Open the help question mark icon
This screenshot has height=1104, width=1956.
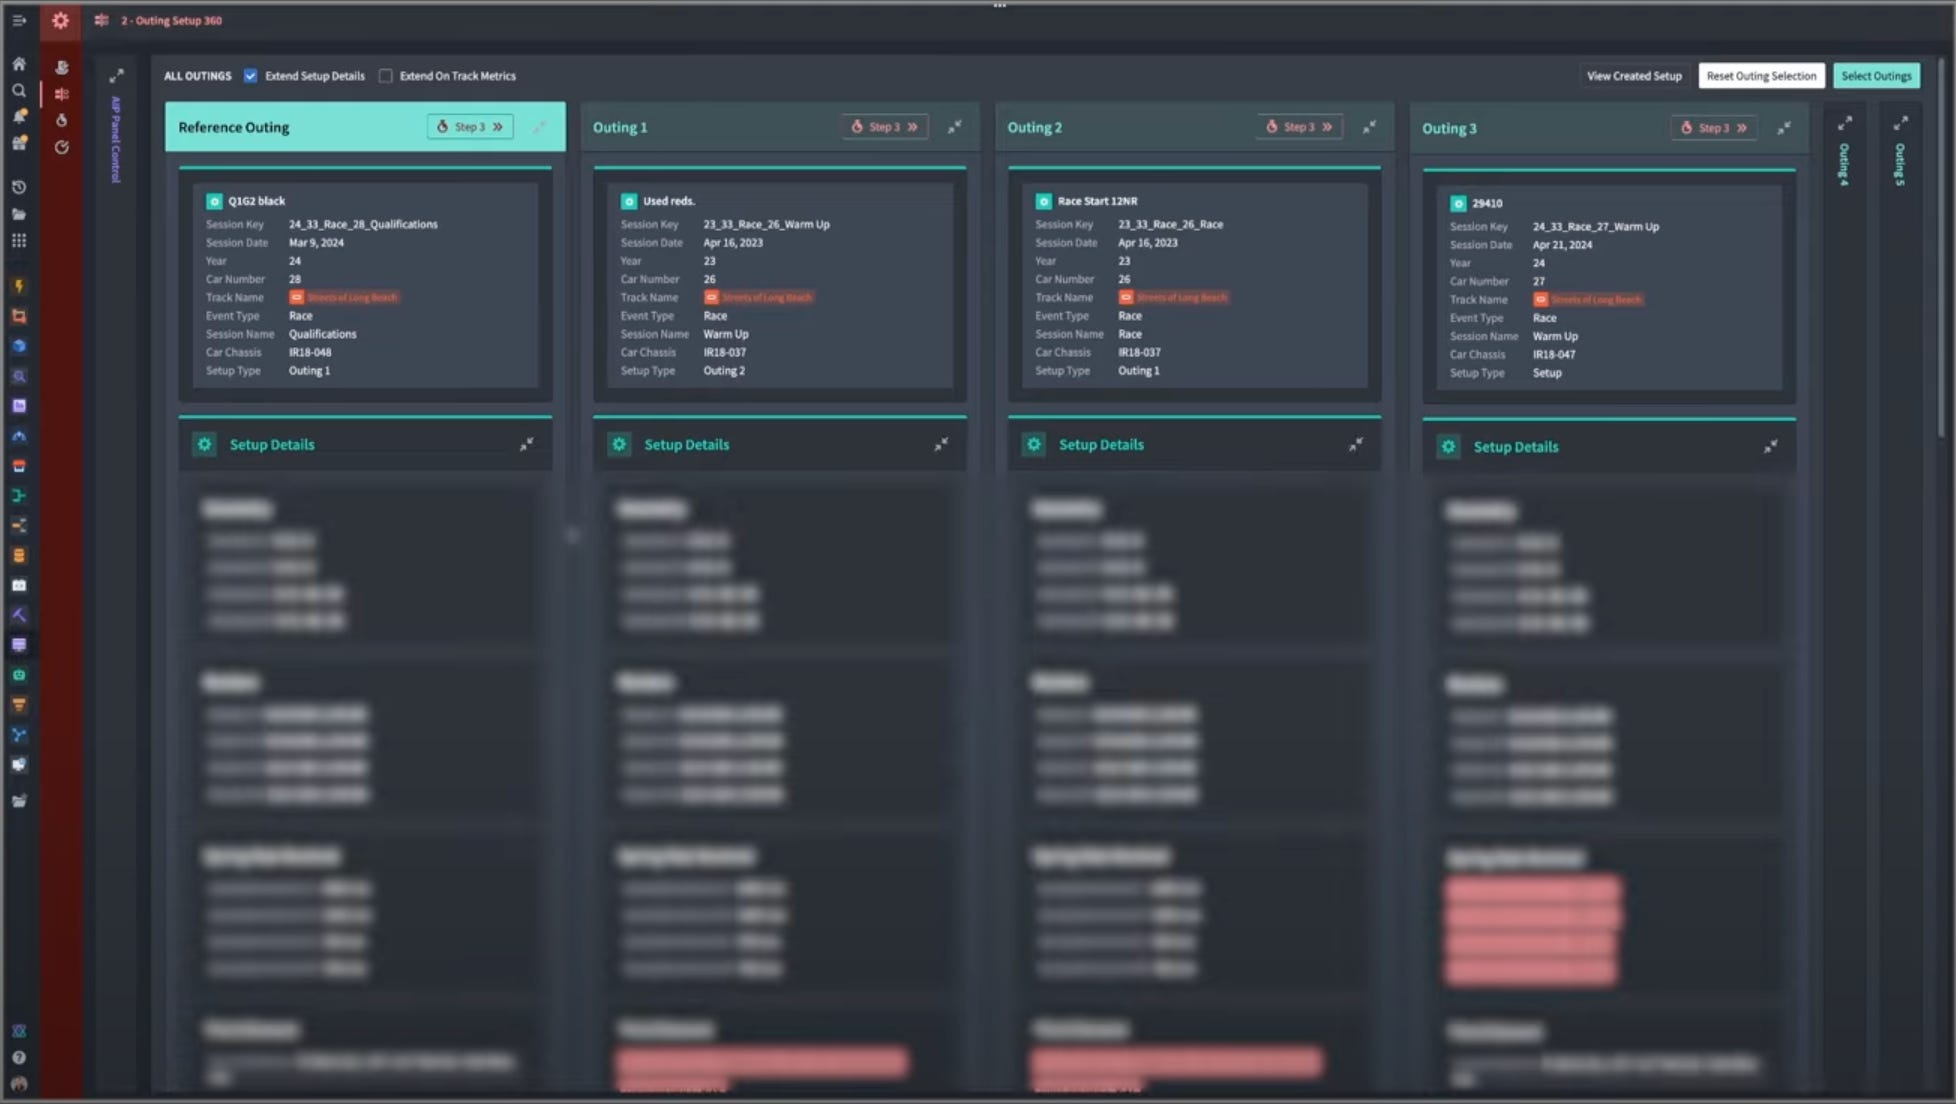pos(19,1058)
